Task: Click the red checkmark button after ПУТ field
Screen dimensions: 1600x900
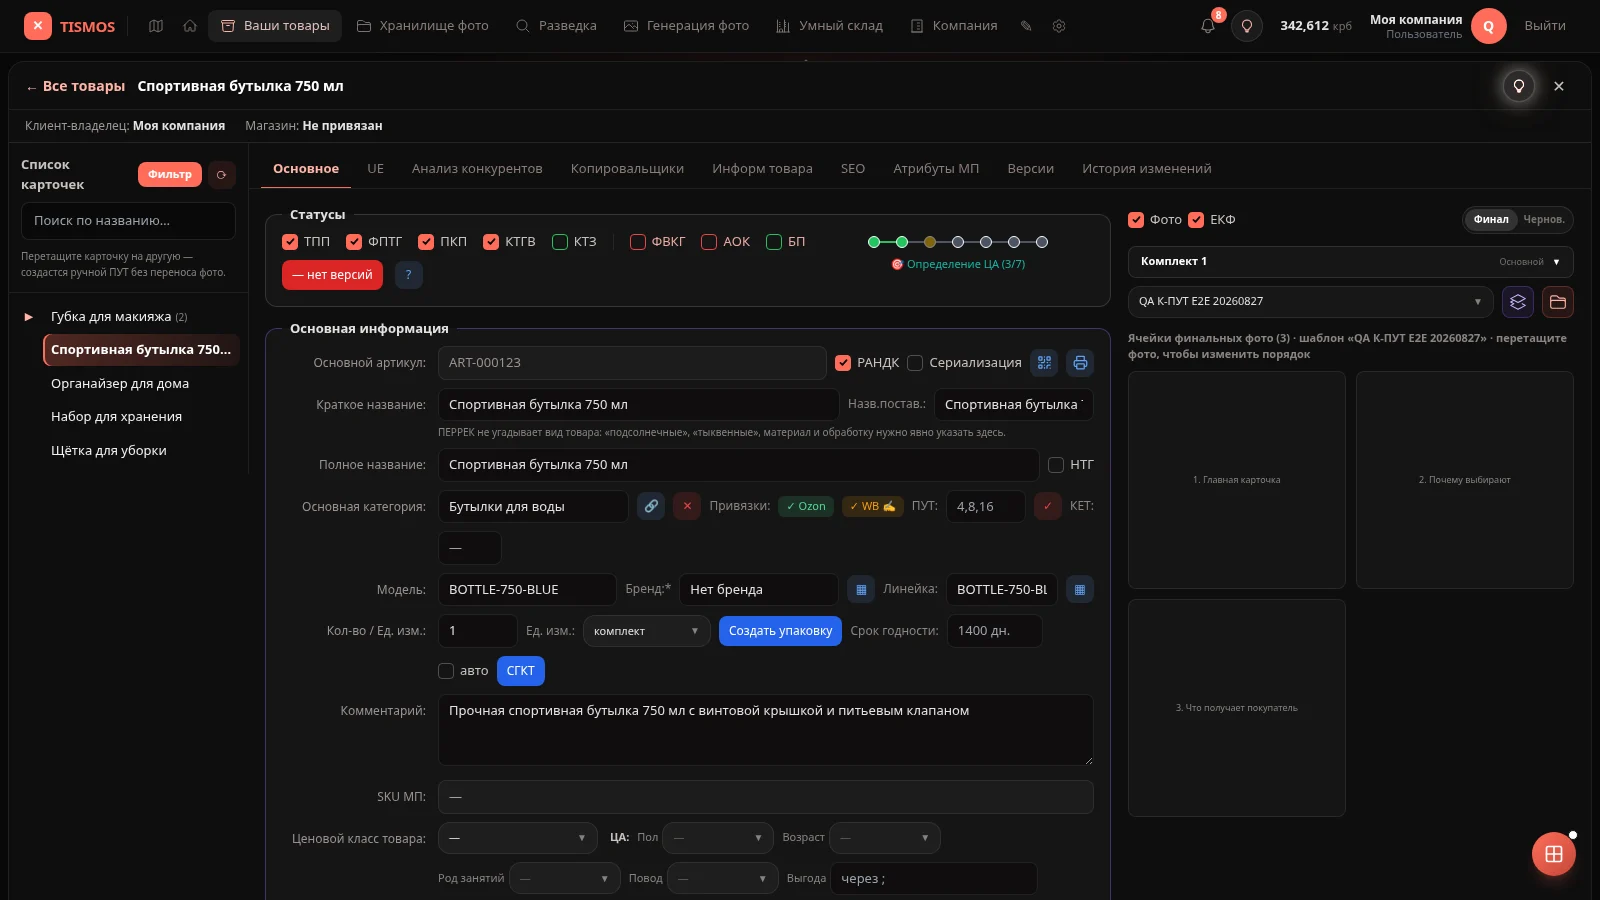Action: coord(1047,506)
